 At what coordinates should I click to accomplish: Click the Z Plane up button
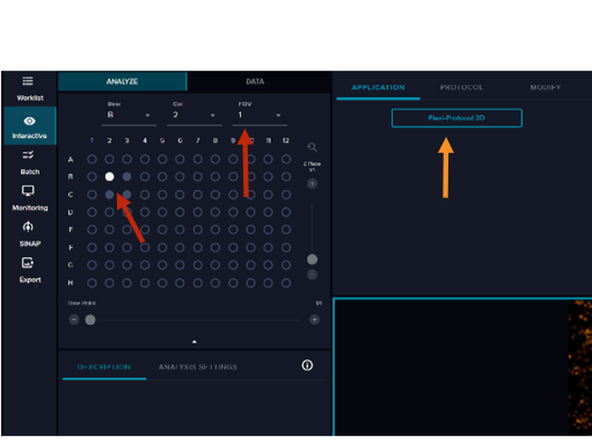coord(312,184)
